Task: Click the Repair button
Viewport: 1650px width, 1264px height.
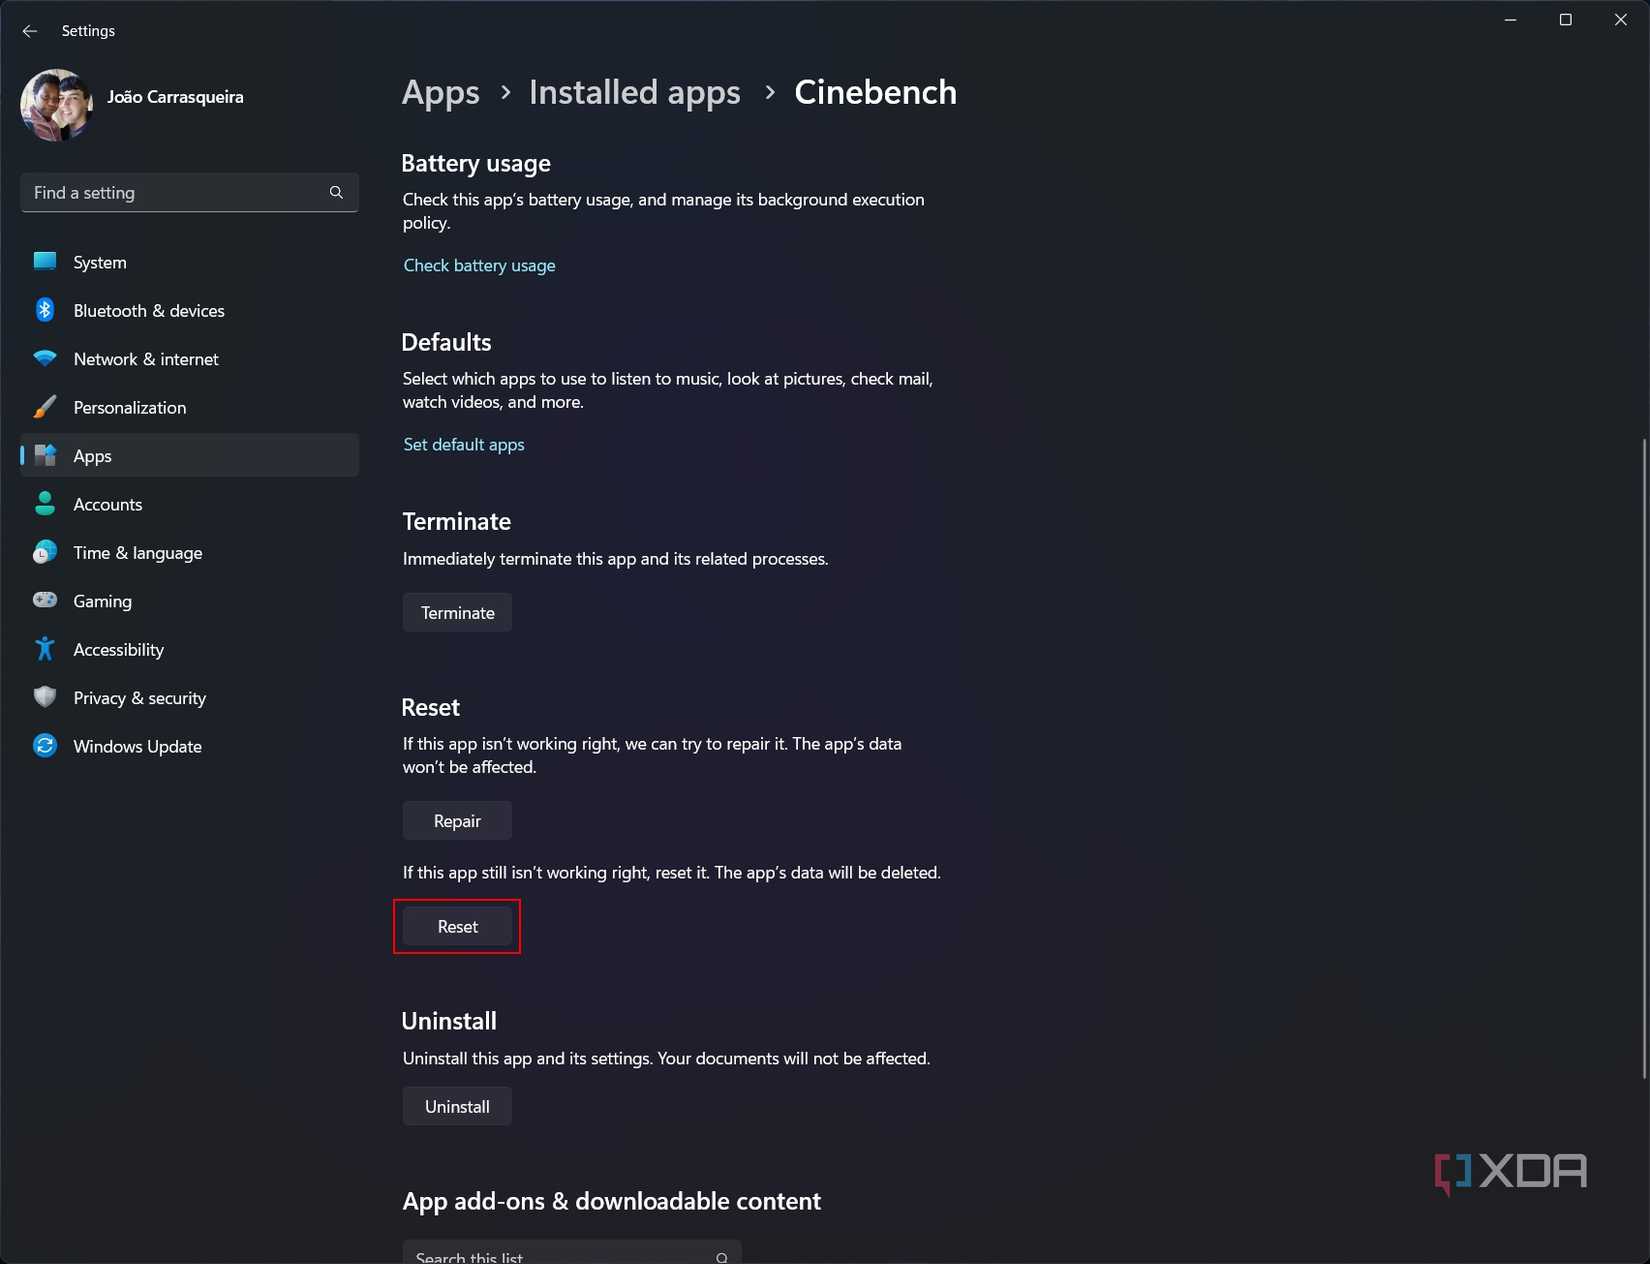Action: click(457, 821)
